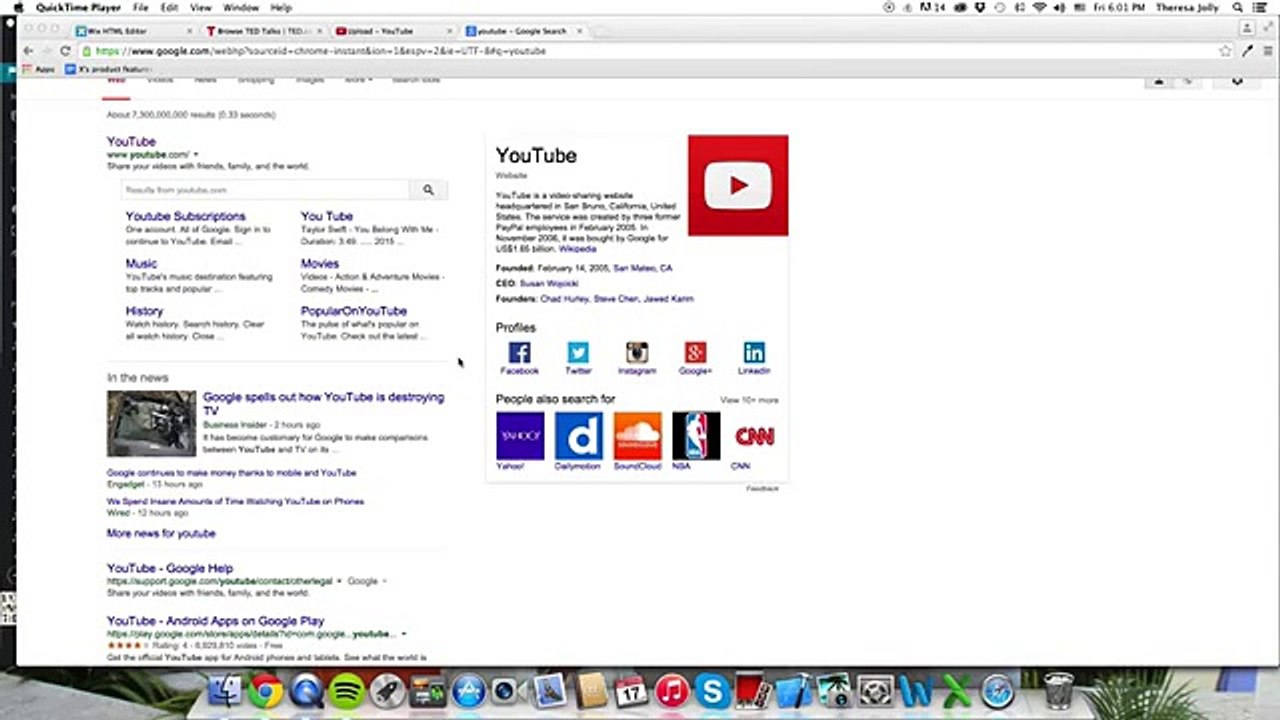Open Susan Wojcicki CEO link

click(x=548, y=284)
